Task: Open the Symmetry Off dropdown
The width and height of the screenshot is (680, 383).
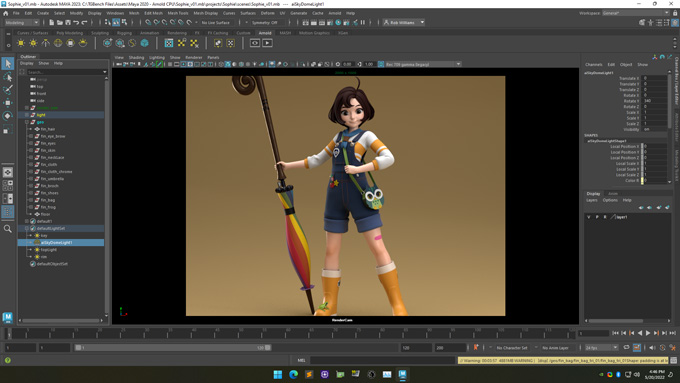Action: pos(268,23)
